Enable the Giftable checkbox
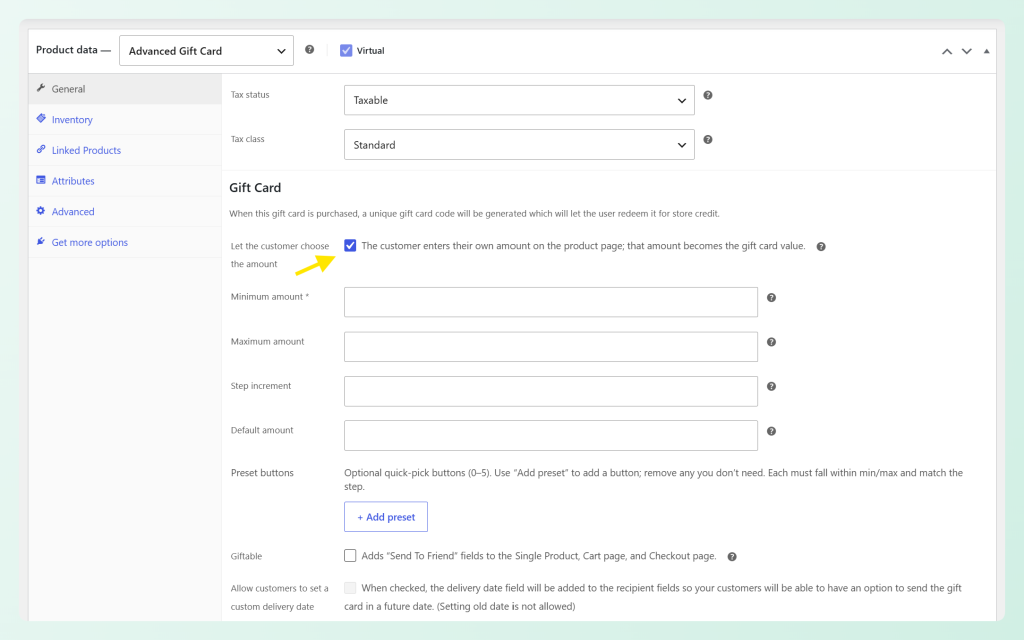 click(x=350, y=556)
